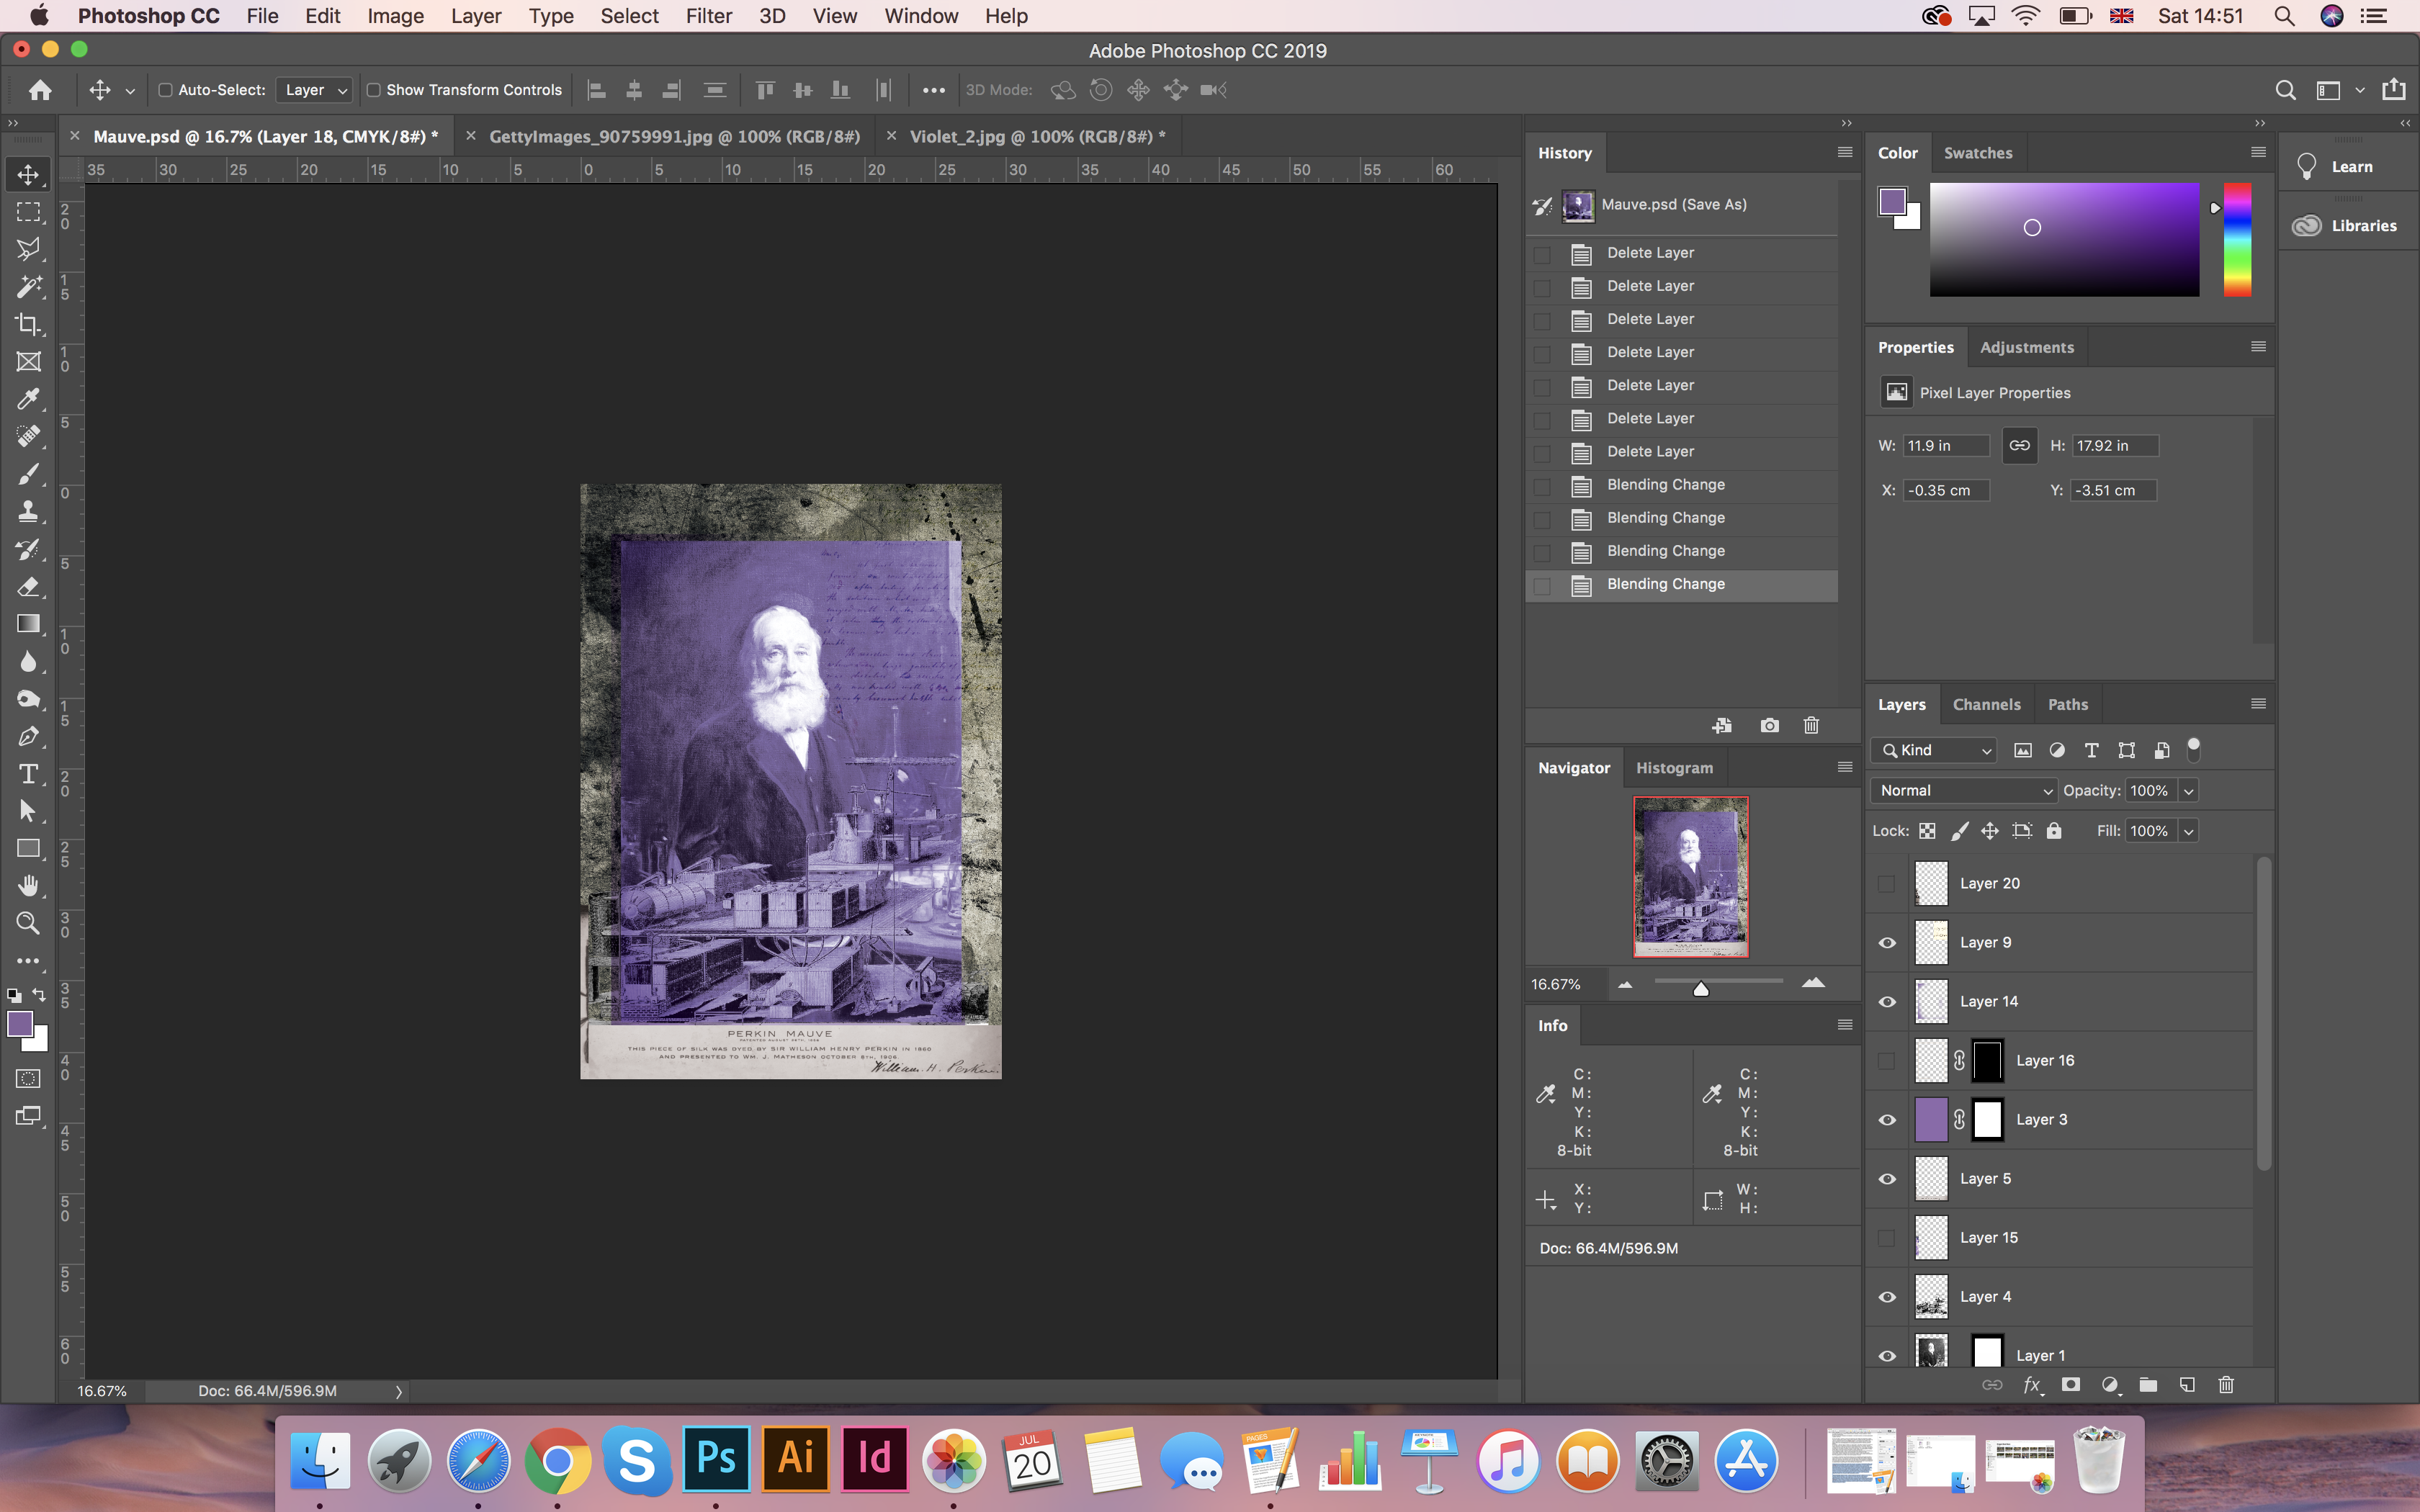Activate the Zoom tool
Image resolution: width=2420 pixels, height=1512 pixels.
(28, 923)
